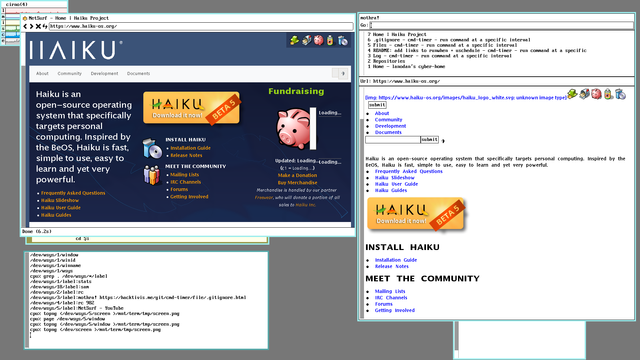Click the battery-like icon in NetSurf page header
This screenshot has width=640, height=360.
pos(330,40)
